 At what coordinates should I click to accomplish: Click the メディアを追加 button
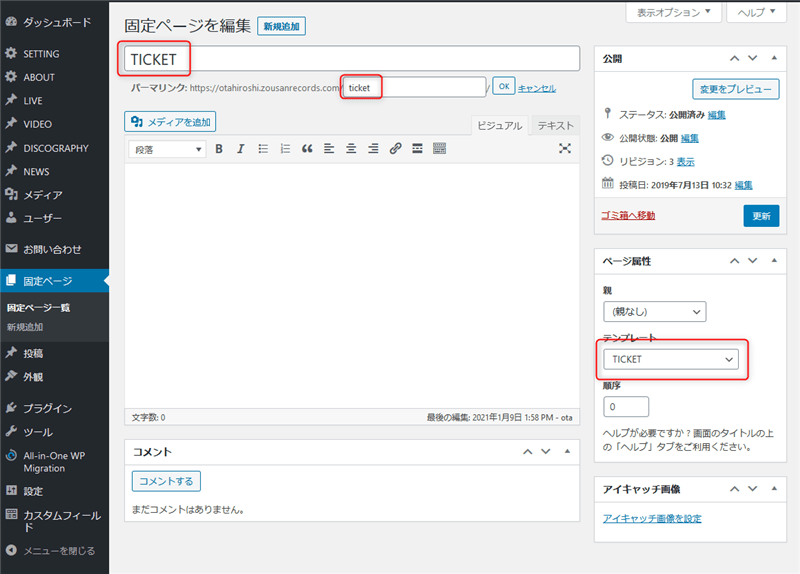pyautogui.click(x=170, y=121)
